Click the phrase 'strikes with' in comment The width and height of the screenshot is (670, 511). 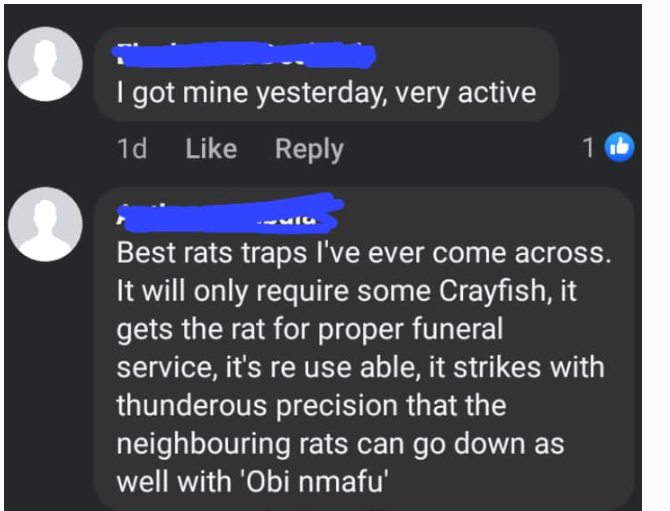coord(529,367)
